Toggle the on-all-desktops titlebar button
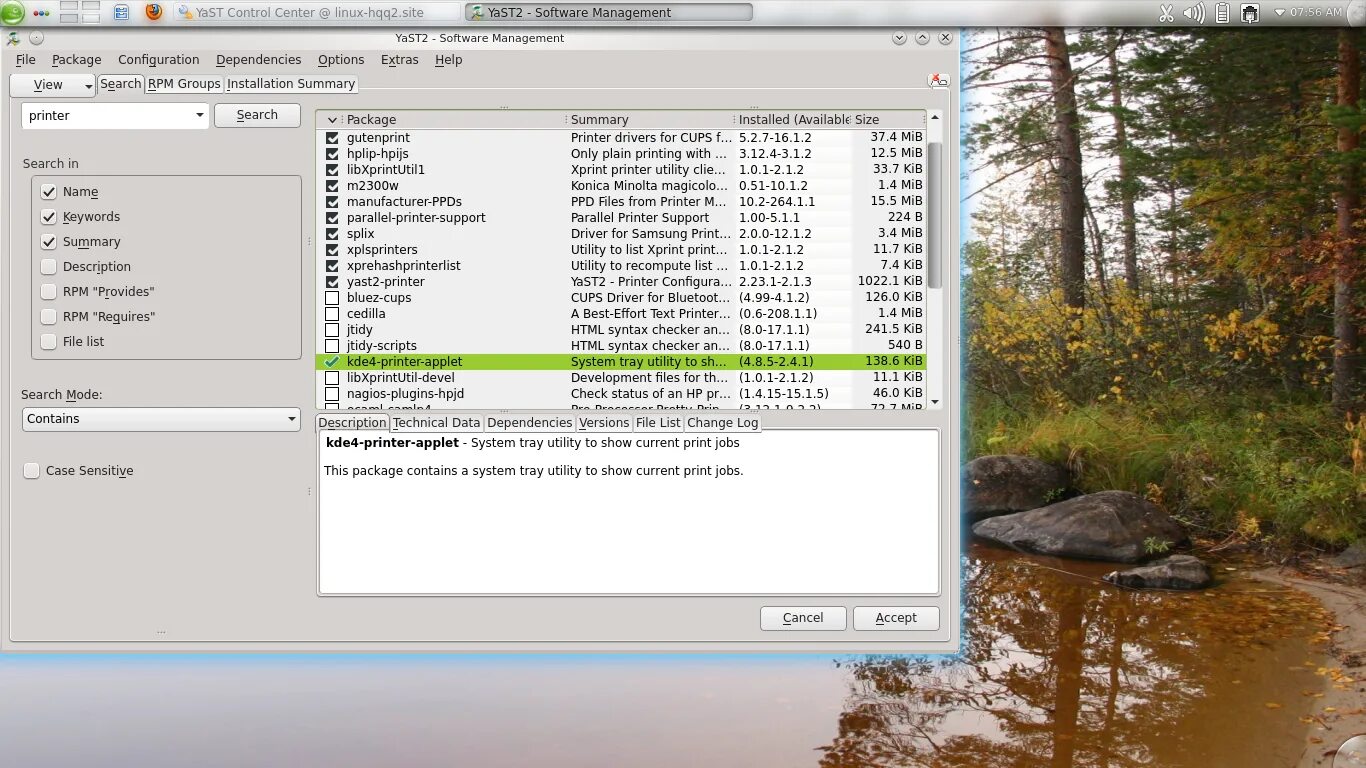 click(x=36, y=38)
